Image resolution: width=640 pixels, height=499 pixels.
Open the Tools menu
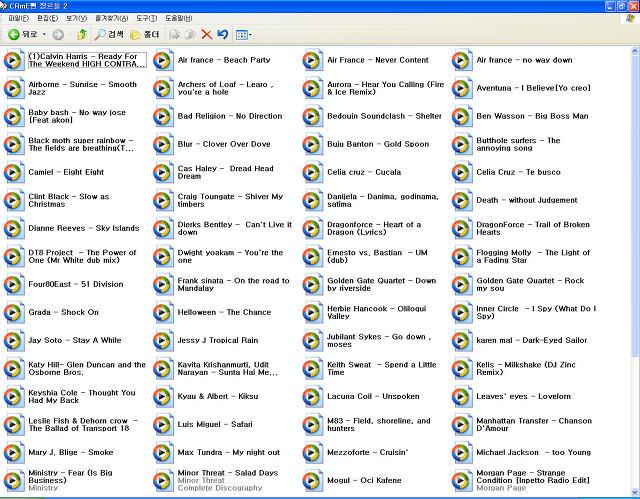point(147,18)
